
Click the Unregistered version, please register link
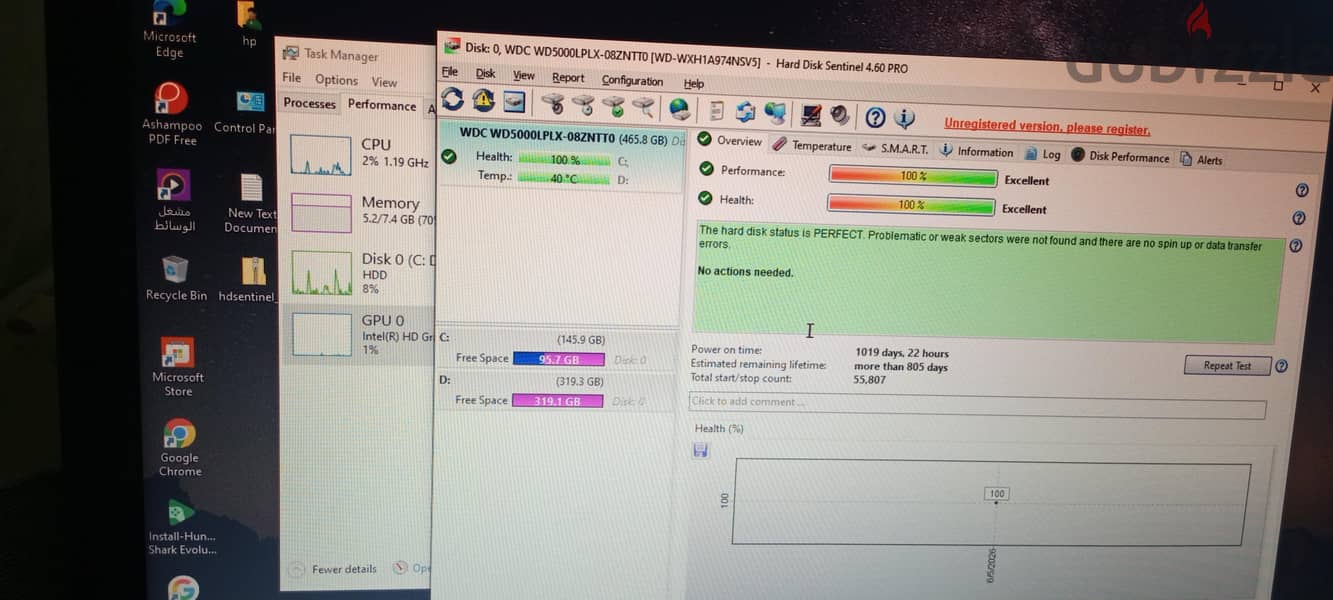tap(1047, 128)
